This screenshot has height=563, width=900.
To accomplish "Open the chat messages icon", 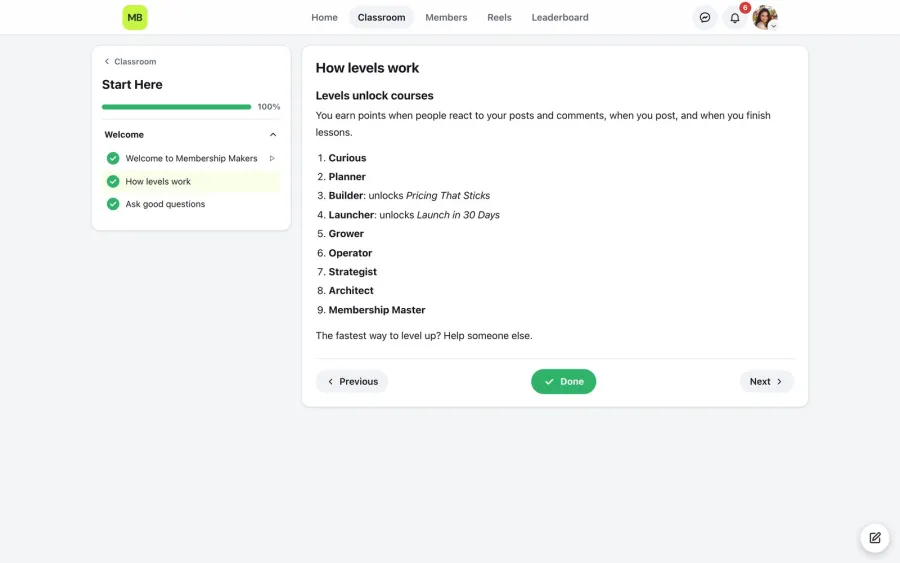I will click(x=705, y=17).
